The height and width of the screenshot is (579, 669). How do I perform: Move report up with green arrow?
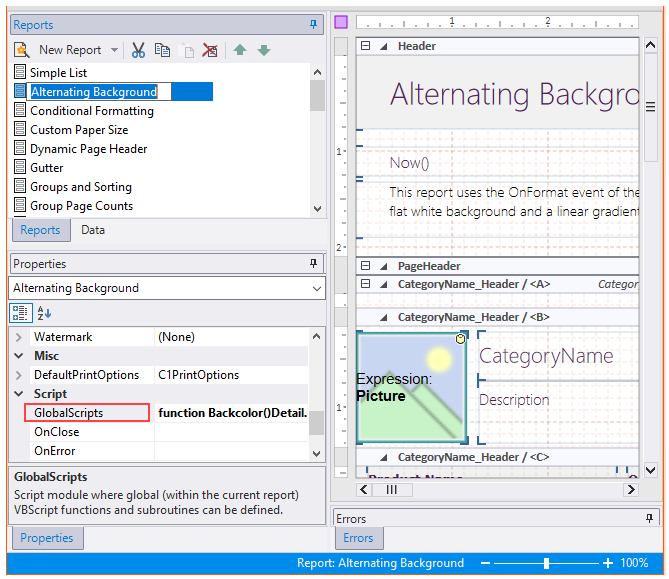tap(240, 50)
